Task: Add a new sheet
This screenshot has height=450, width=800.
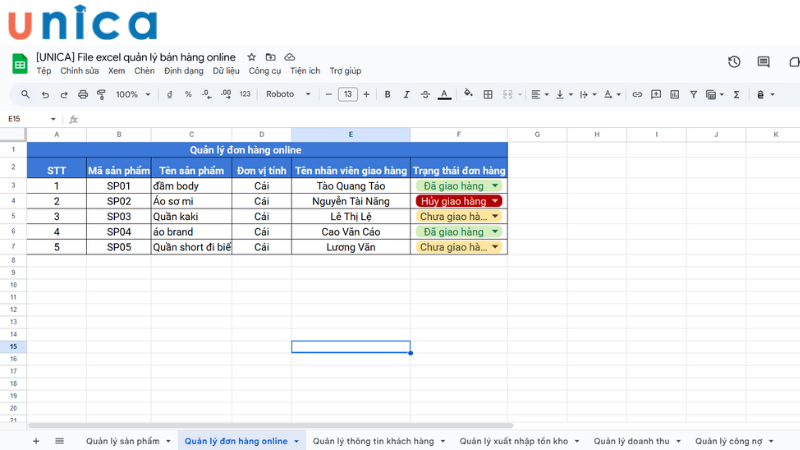Action: click(x=36, y=441)
